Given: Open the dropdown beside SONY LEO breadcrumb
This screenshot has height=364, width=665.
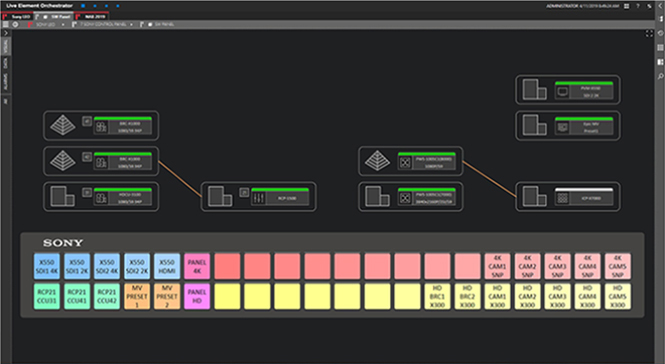Looking at the screenshot, I should pos(63,25).
